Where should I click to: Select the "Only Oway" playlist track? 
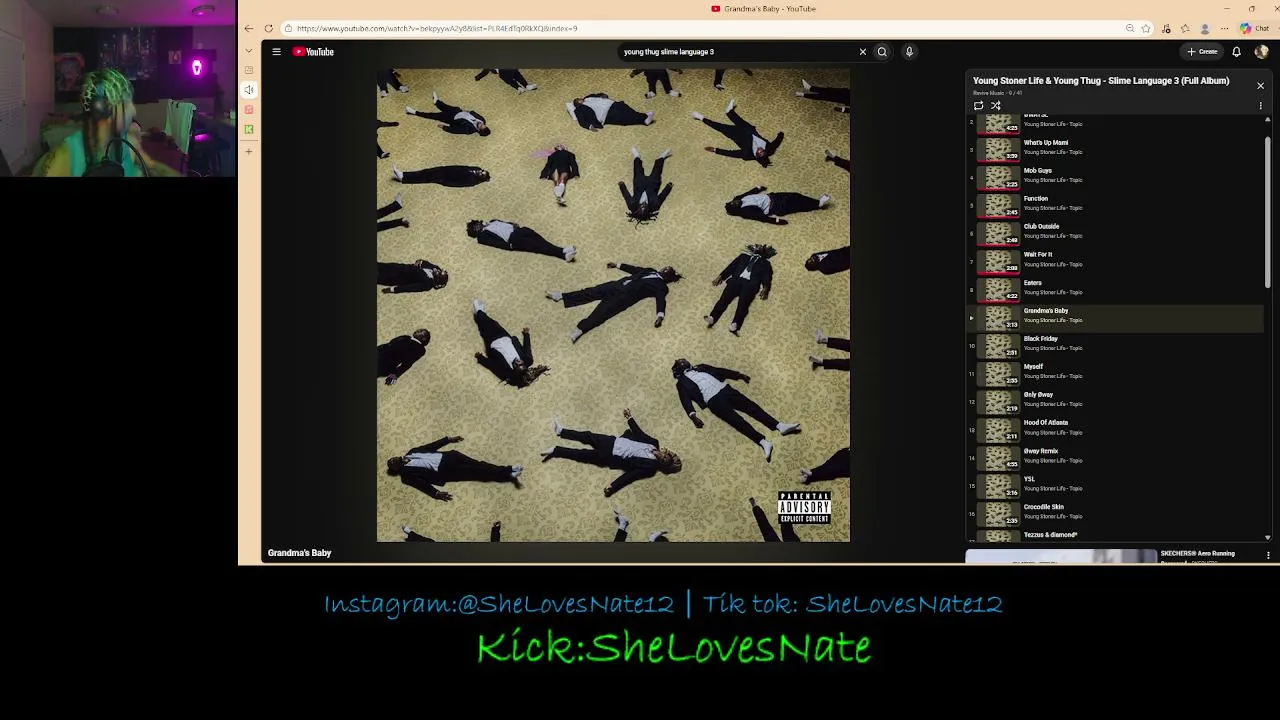tap(1115, 401)
